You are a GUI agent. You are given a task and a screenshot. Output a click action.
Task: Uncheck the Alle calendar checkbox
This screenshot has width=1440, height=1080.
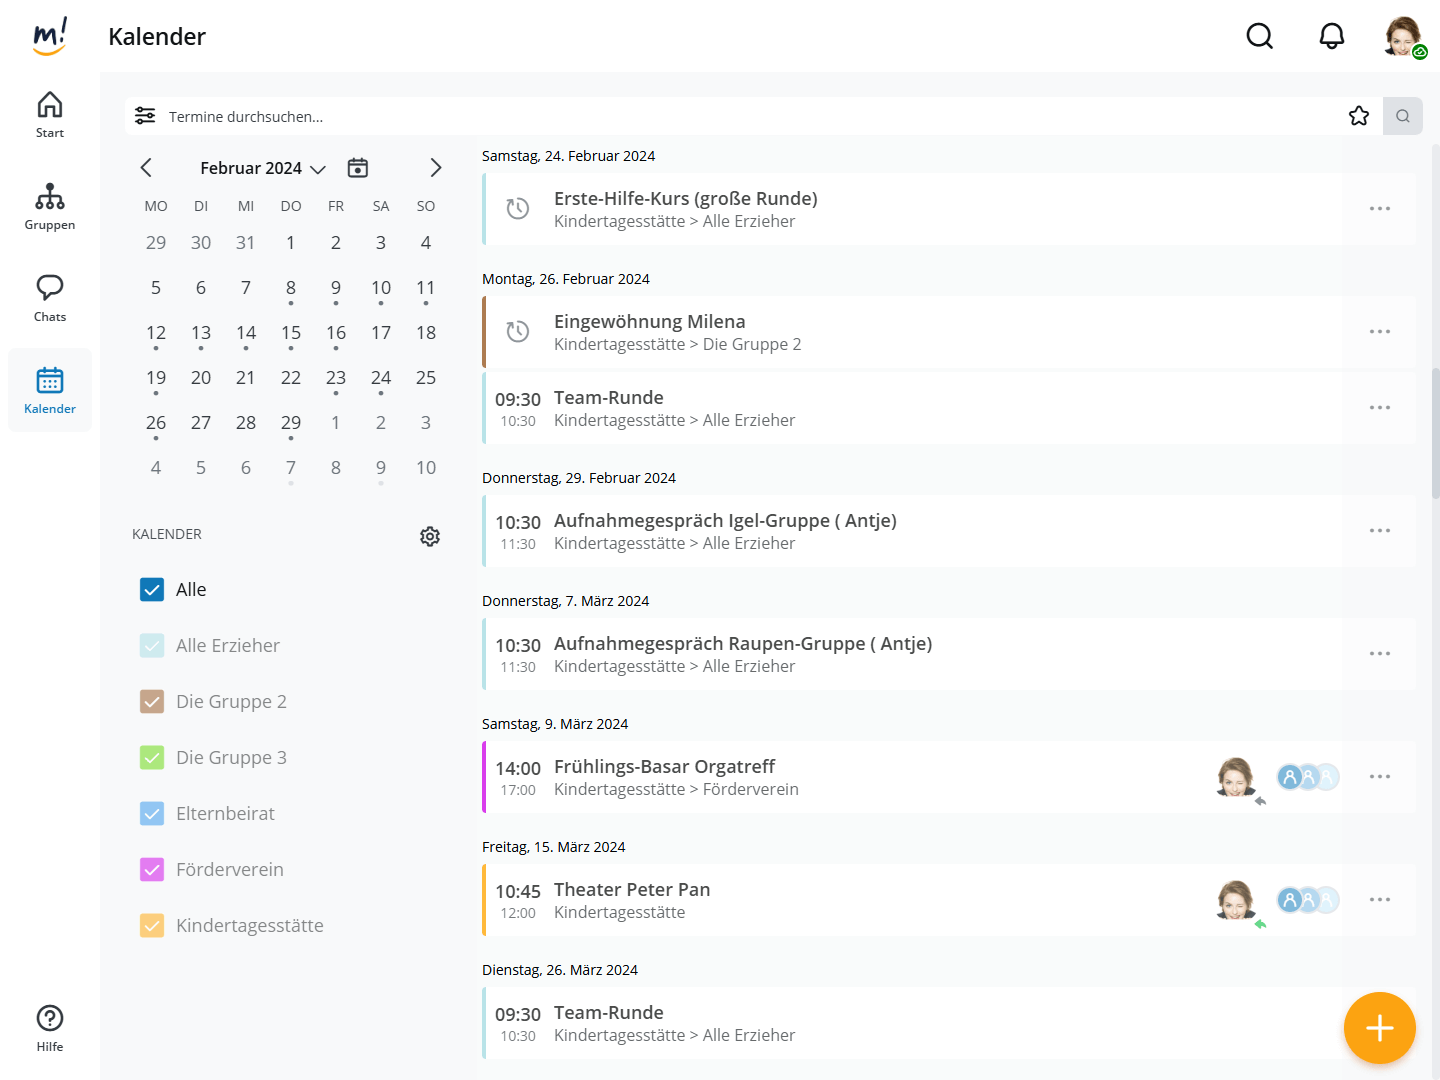point(152,590)
